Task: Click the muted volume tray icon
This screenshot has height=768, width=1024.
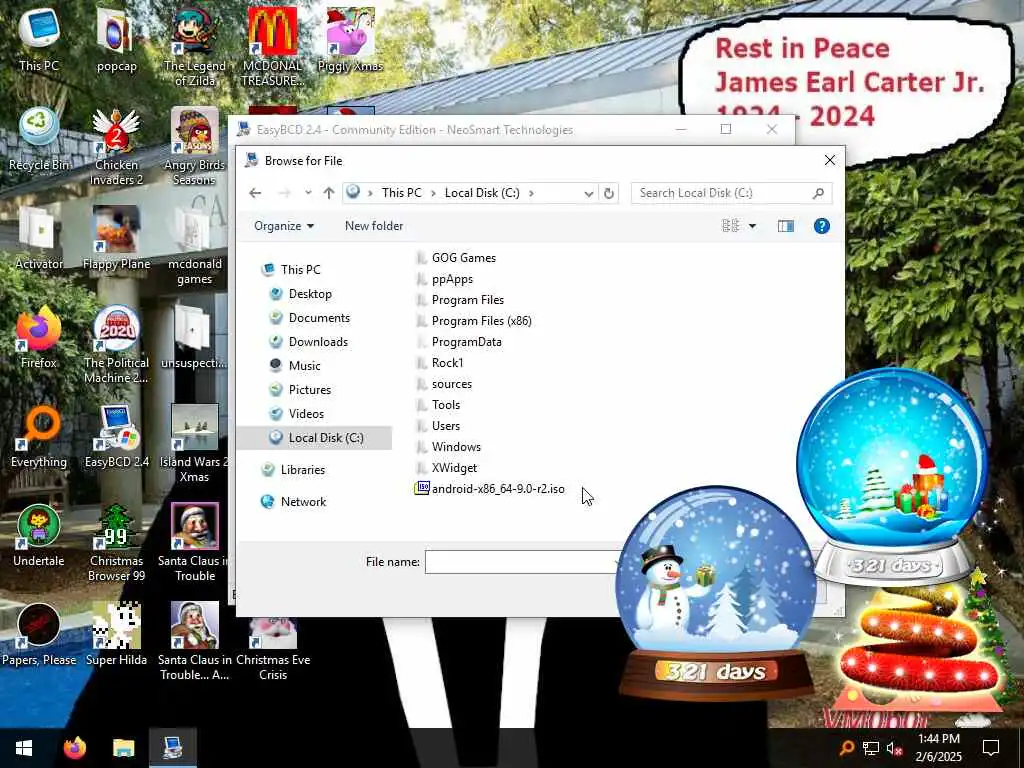Action: click(x=894, y=748)
